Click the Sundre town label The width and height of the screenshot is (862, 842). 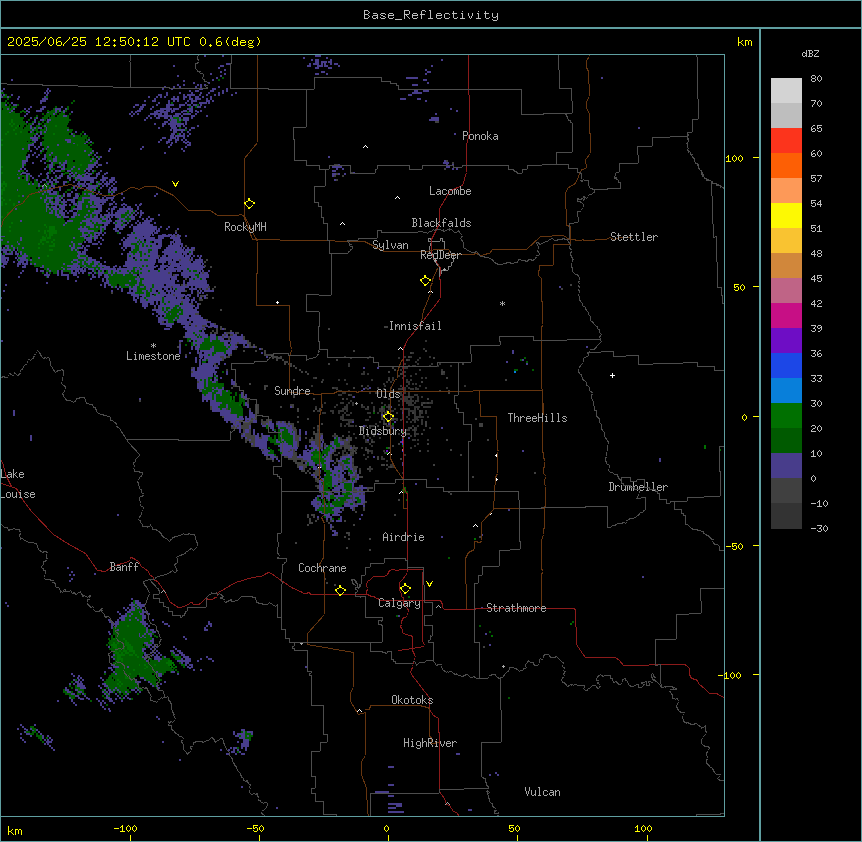click(x=292, y=391)
